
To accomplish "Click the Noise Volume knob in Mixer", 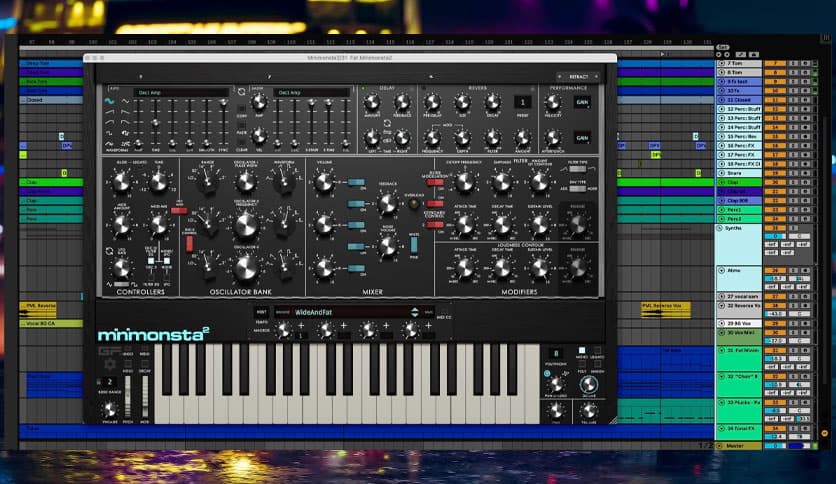I will (388, 246).
